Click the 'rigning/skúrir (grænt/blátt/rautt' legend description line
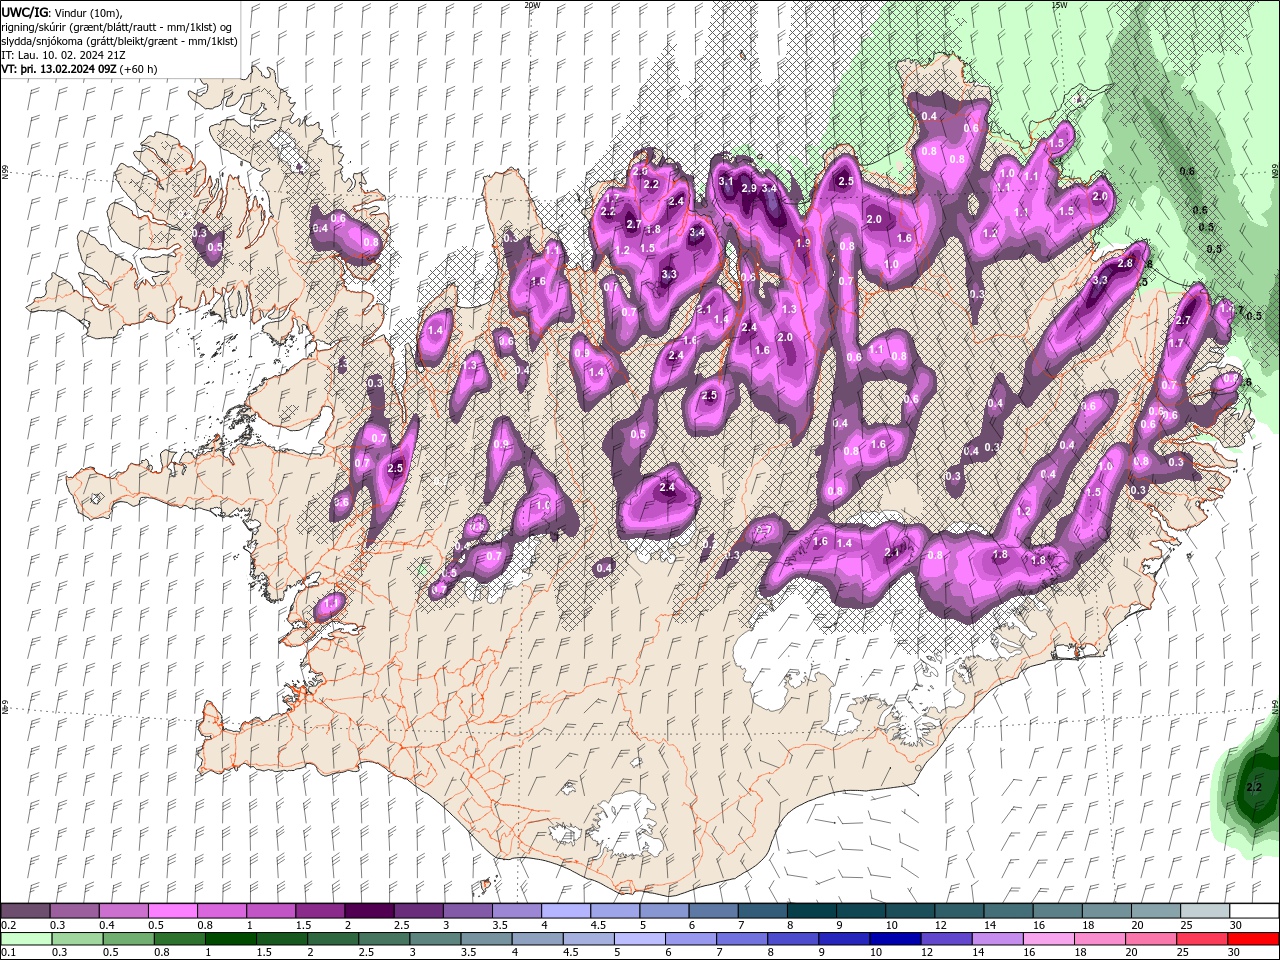 tap(117, 27)
